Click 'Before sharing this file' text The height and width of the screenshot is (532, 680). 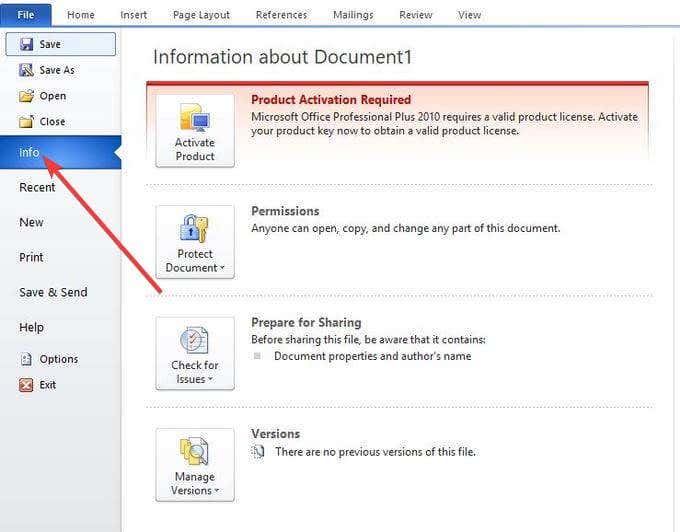(369, 339)
